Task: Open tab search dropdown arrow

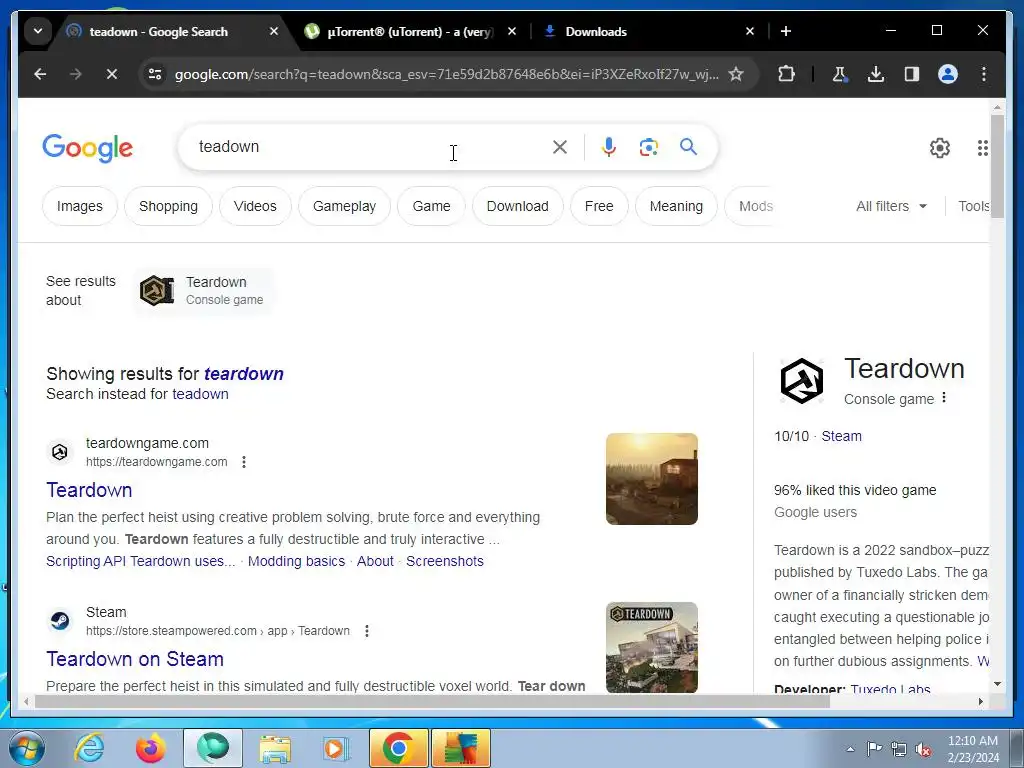Action: point(38,31)
